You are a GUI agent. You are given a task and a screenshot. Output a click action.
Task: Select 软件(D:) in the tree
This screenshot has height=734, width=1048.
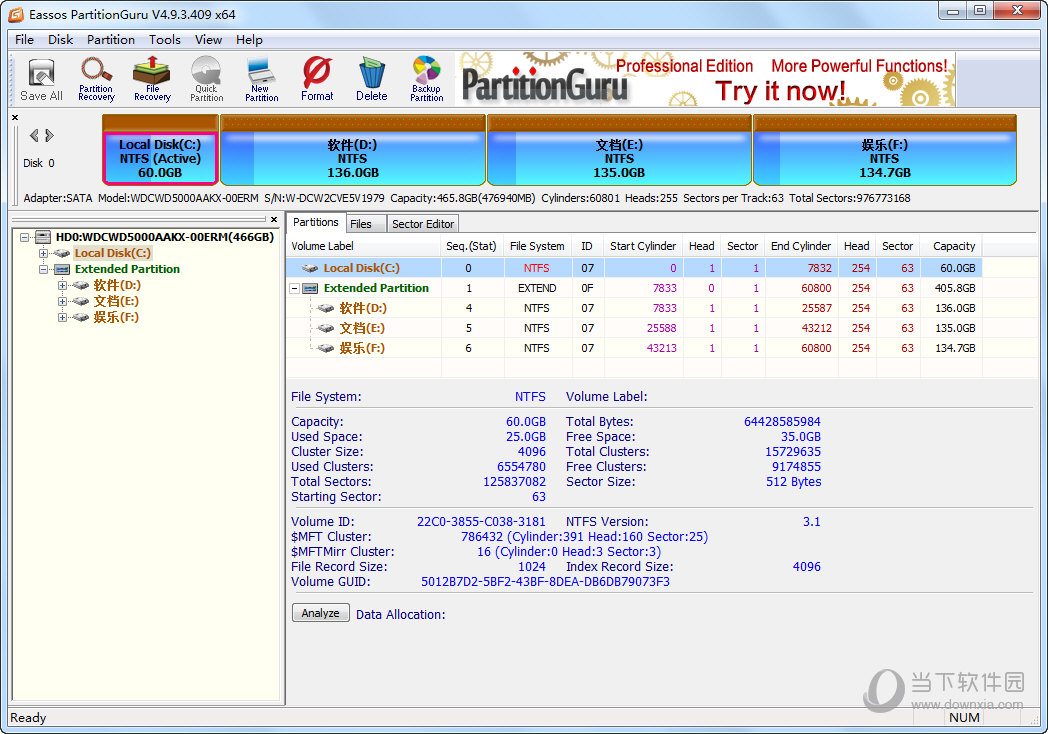click(x=117, y=285)
